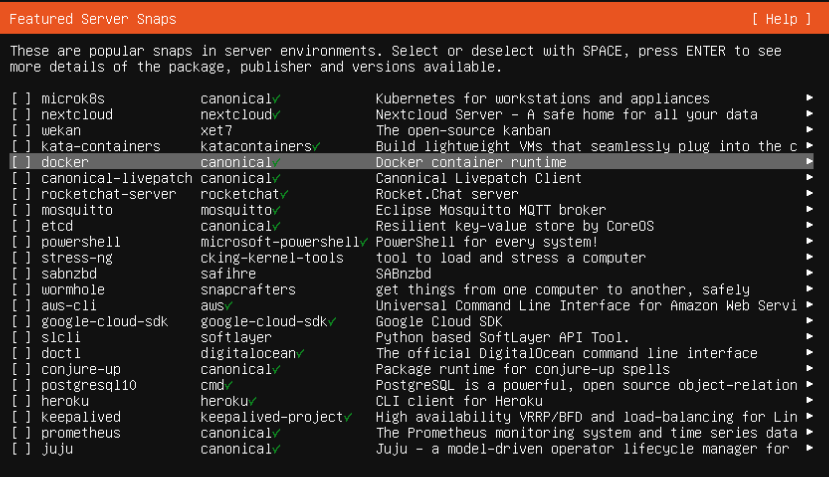Select the wekan open-source kanban description

click(x=462, y=130)
